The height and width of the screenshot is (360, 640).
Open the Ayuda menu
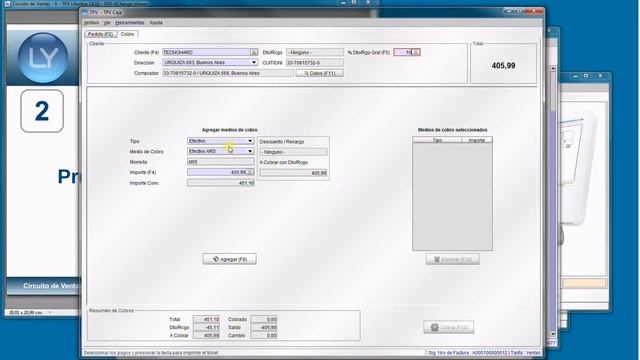tap(156, 22)
